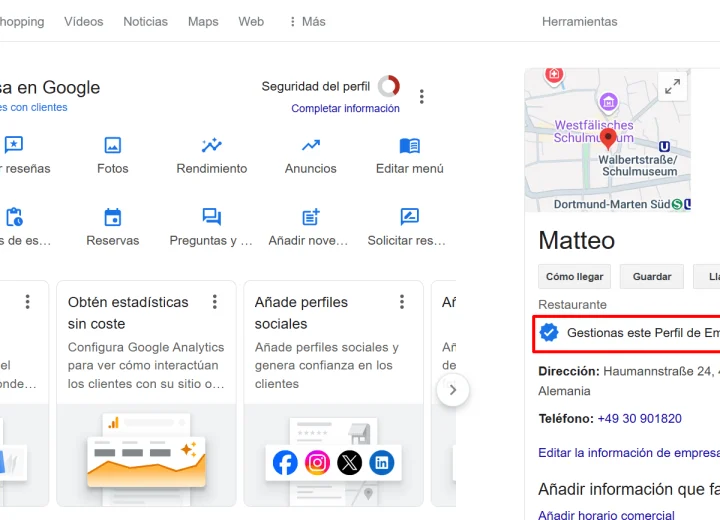Switch to the Shopping tab
This screenshot has width=720, height=520.
click(22, 22)
